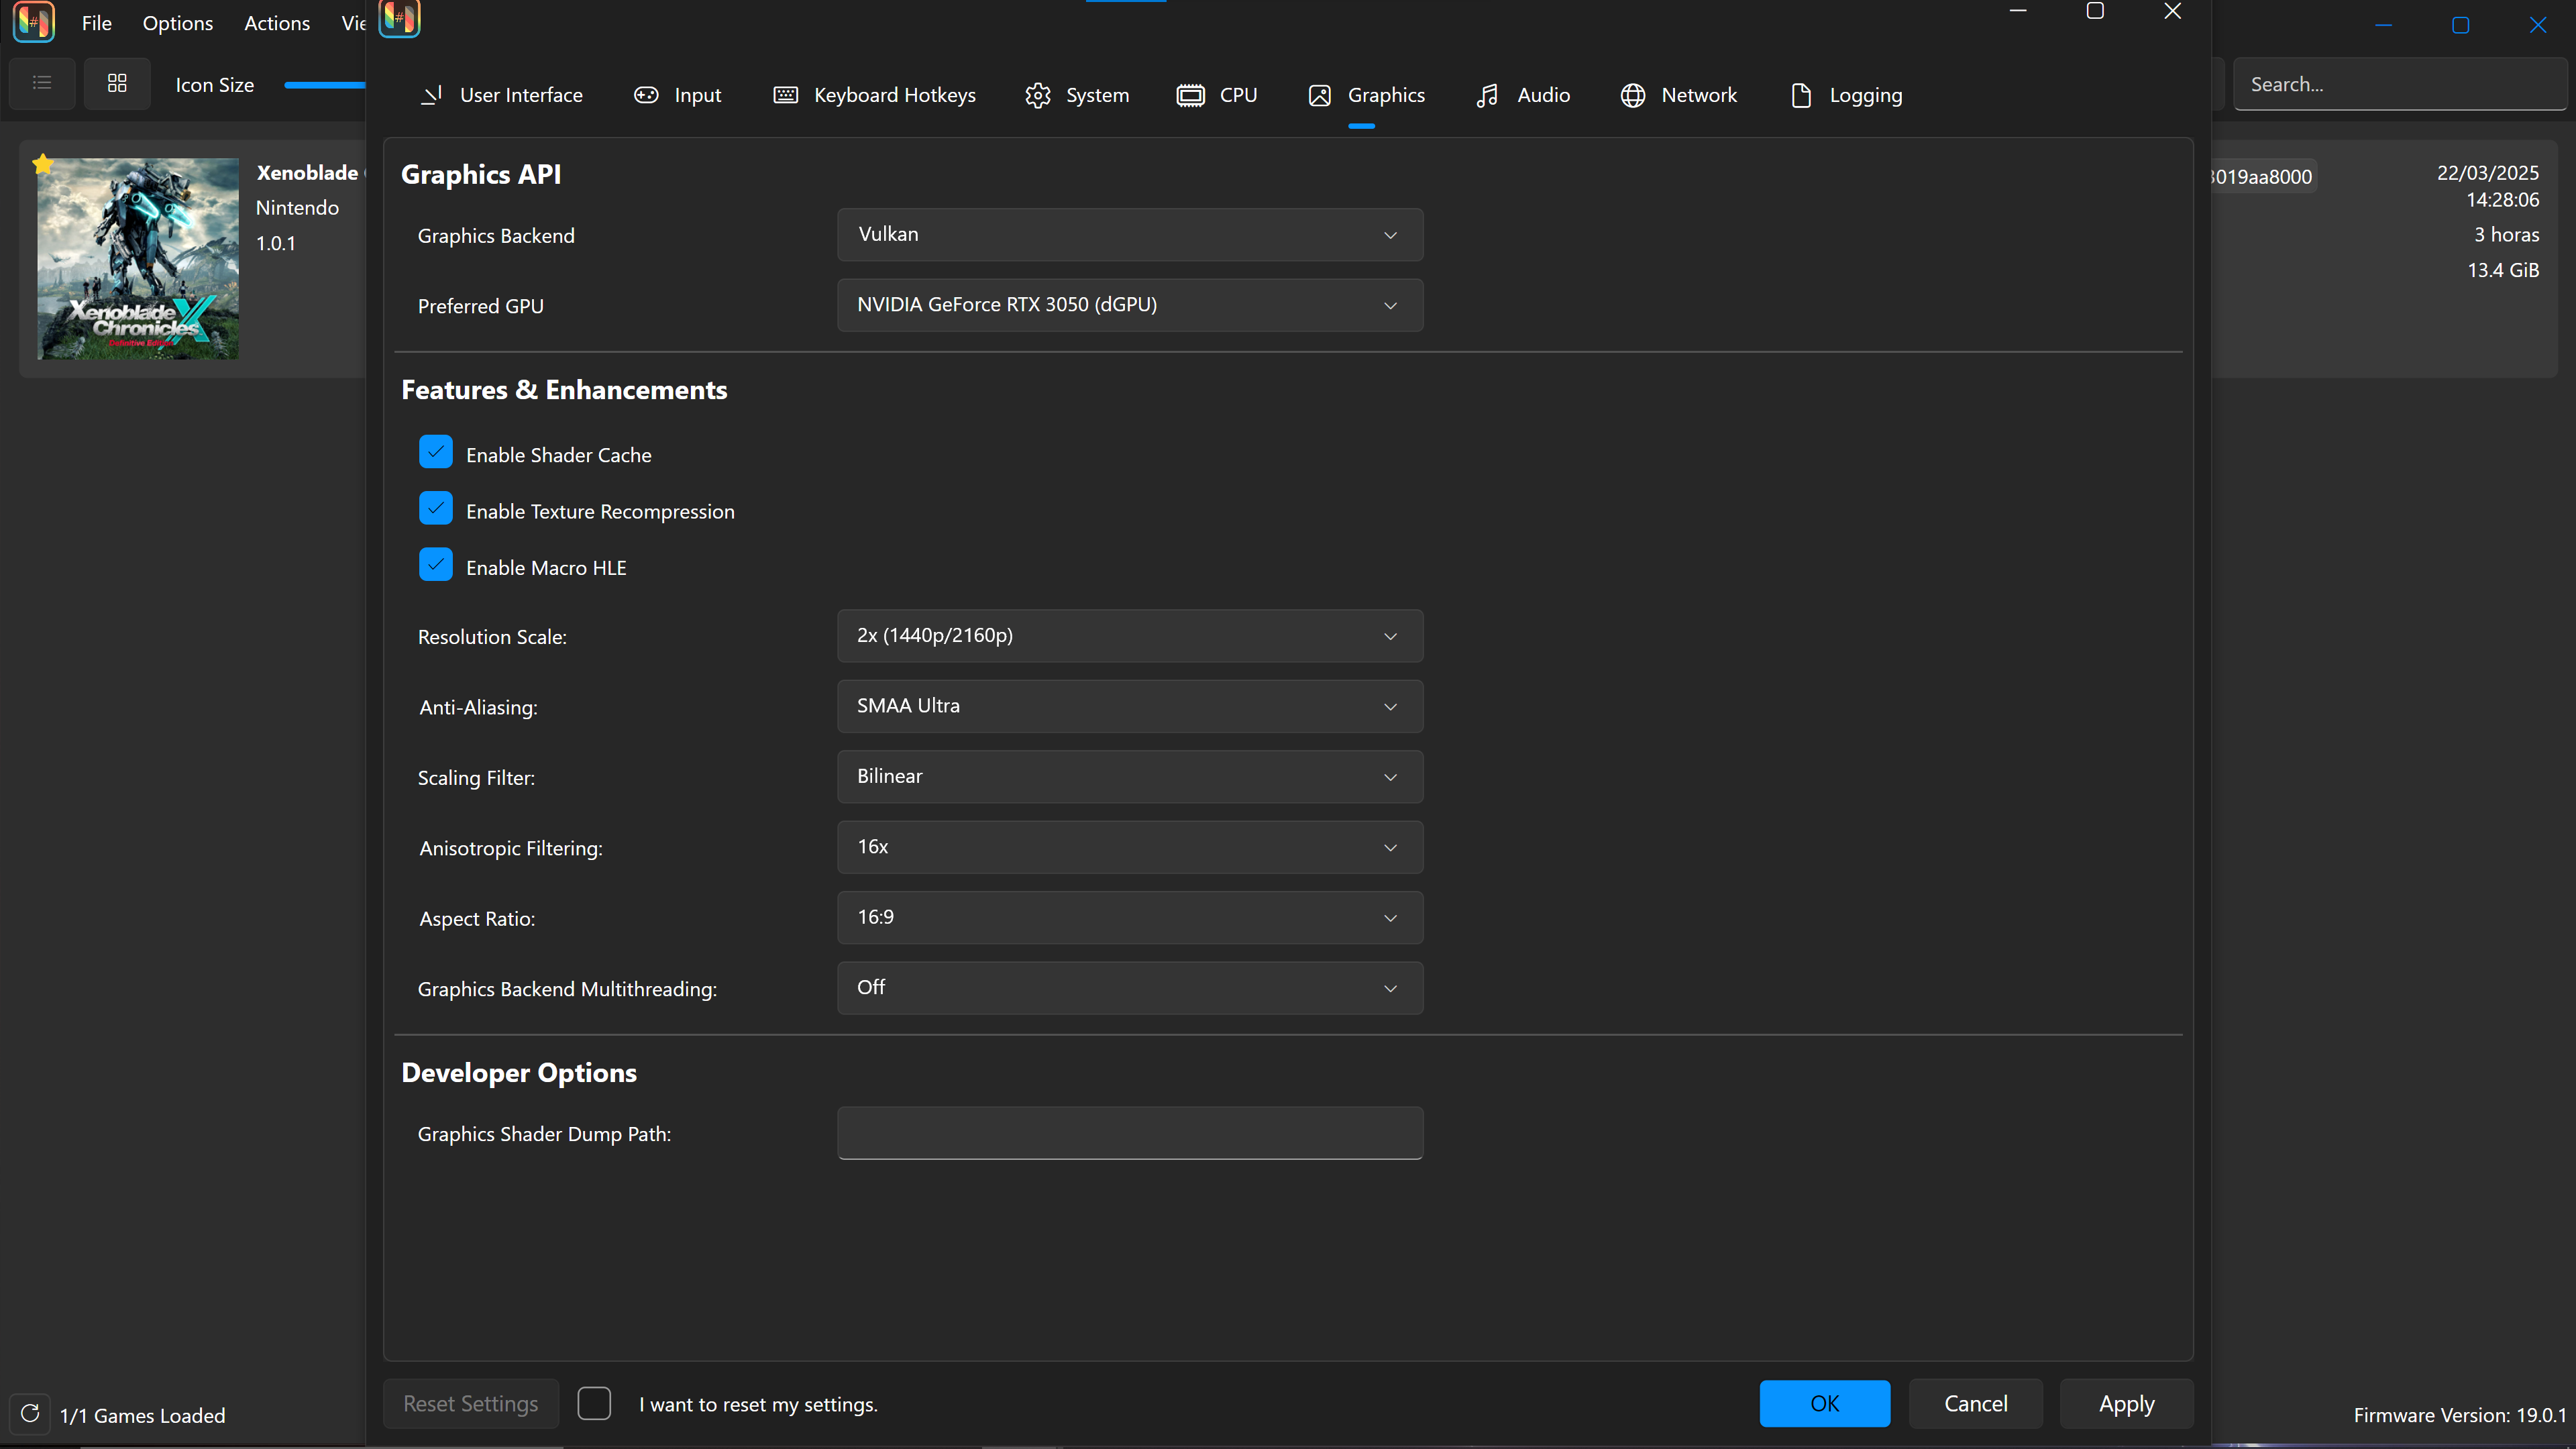This screenshot has height=1449, width=2576.
Task: Minimize the settings window
Action: pos(2018,11)
